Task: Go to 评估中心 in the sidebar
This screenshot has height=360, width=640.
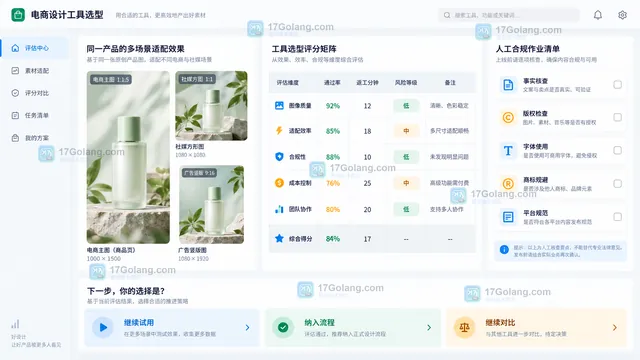Action: [x=35, y=48]
